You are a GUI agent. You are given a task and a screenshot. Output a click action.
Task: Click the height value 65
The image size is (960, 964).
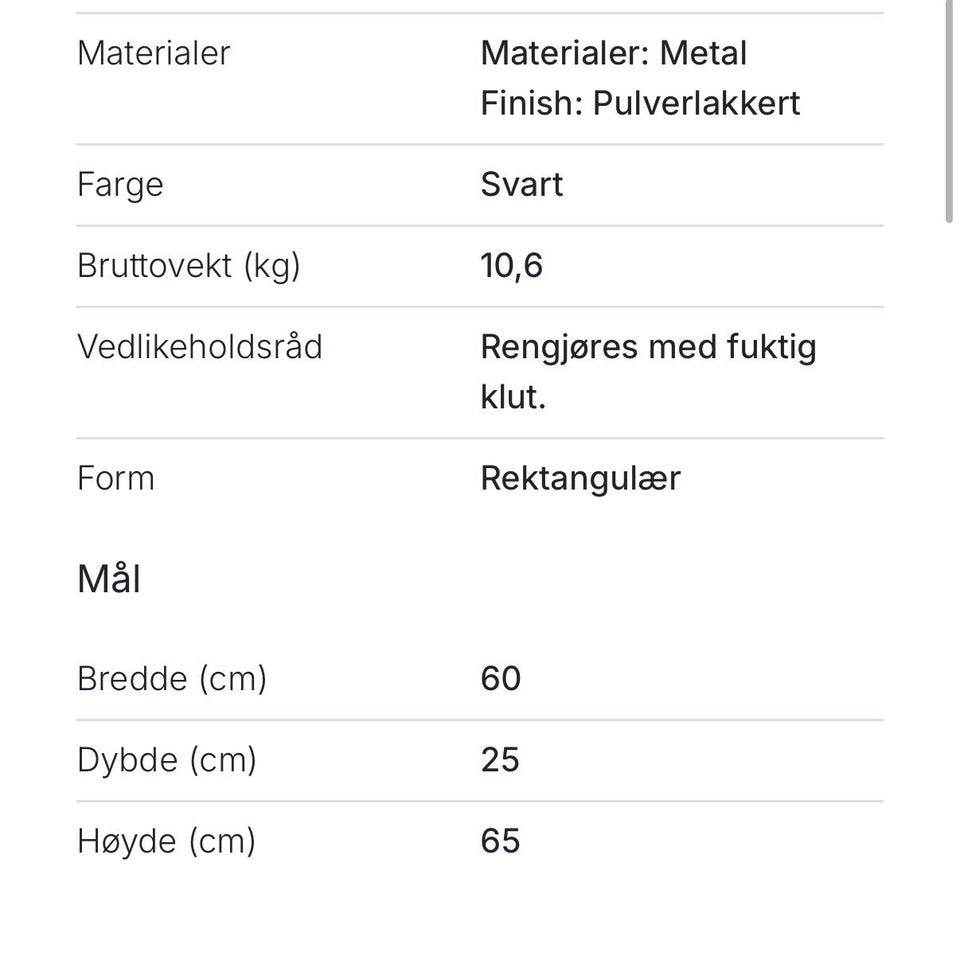pos(501,841)
